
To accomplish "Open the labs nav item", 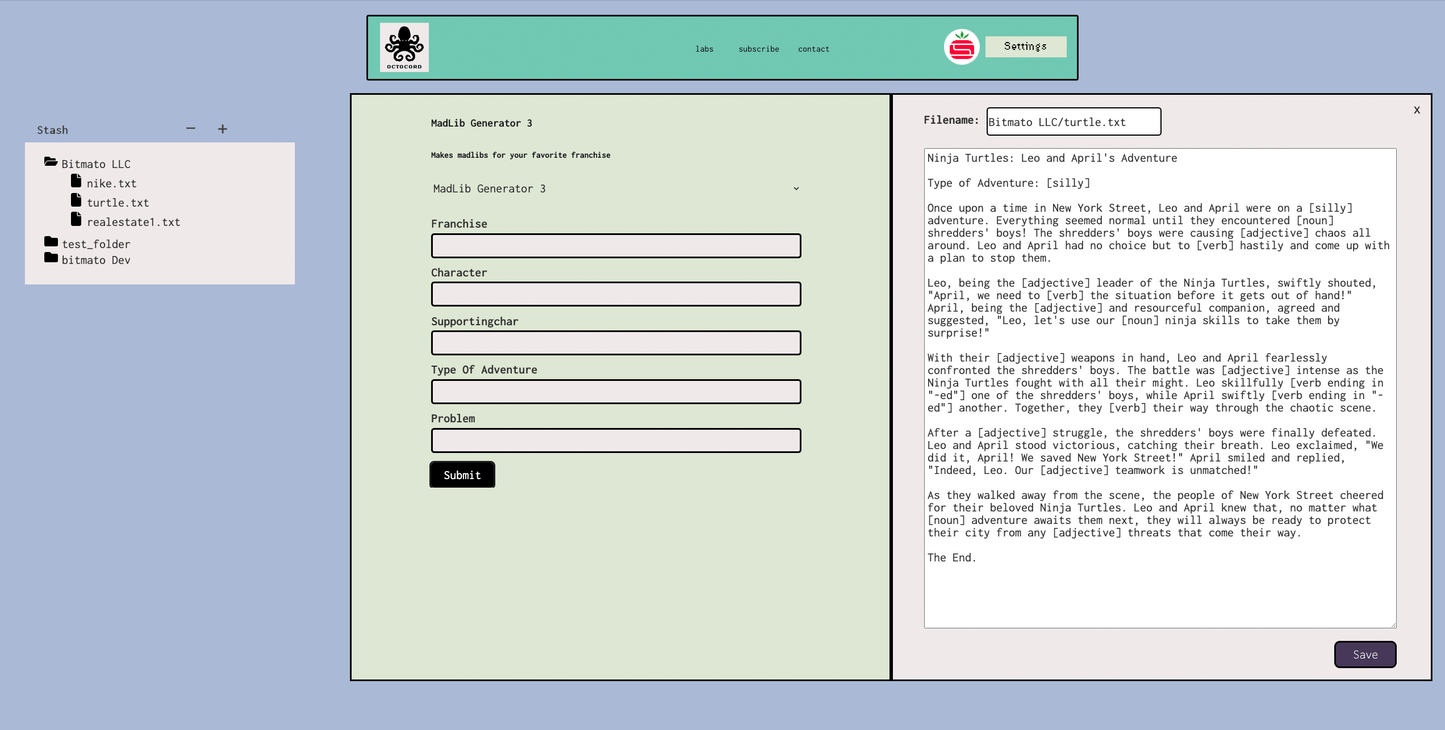I will pos(704,49).
